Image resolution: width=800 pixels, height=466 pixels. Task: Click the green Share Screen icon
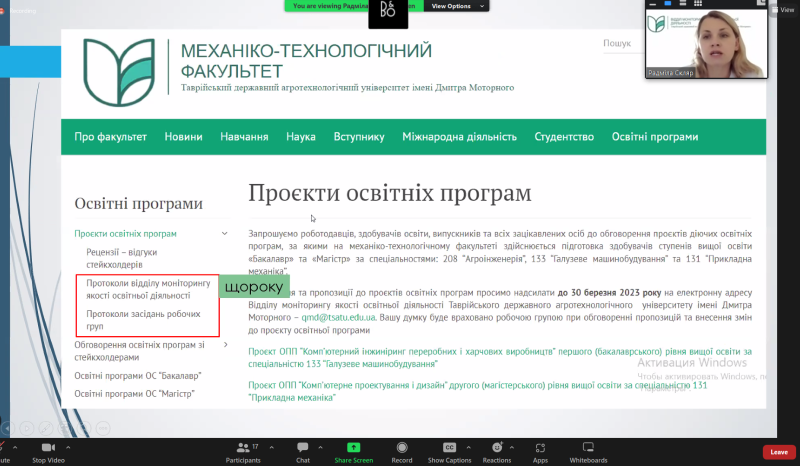[x=354, y=448]
